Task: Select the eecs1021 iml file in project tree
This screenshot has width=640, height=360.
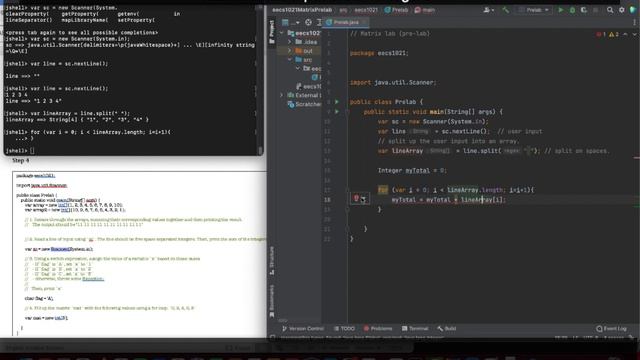Action: point(309,86)
